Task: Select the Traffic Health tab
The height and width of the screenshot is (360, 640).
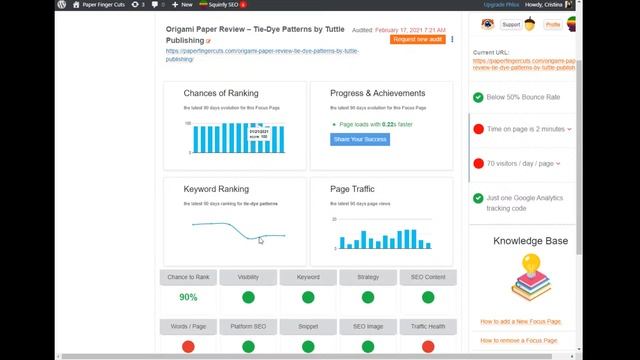Action: coord(428,326)
